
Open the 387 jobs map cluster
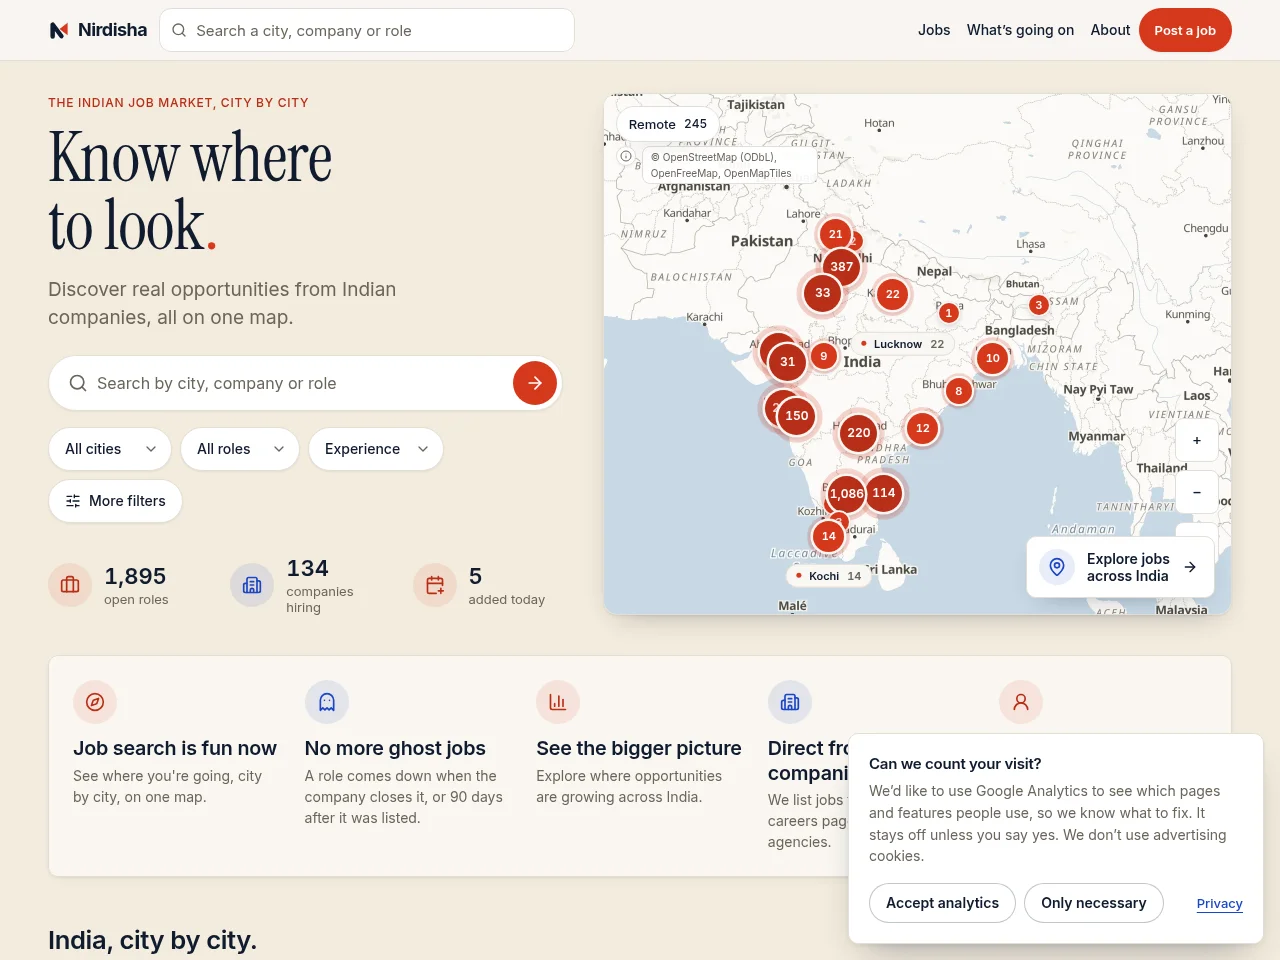tap(842, 266)
